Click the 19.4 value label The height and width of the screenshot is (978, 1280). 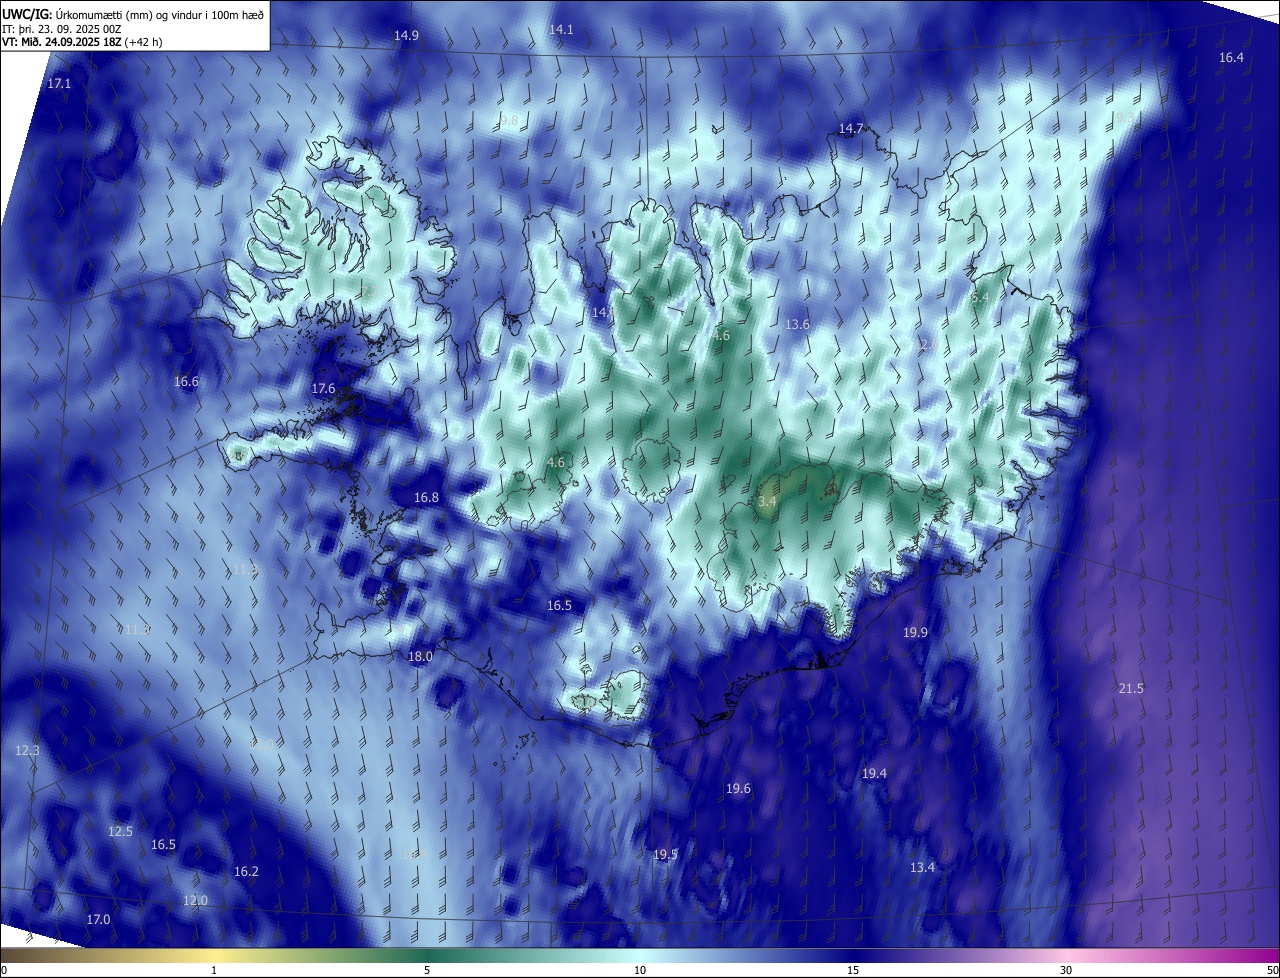pyautogui.click(x=874, y=773)
